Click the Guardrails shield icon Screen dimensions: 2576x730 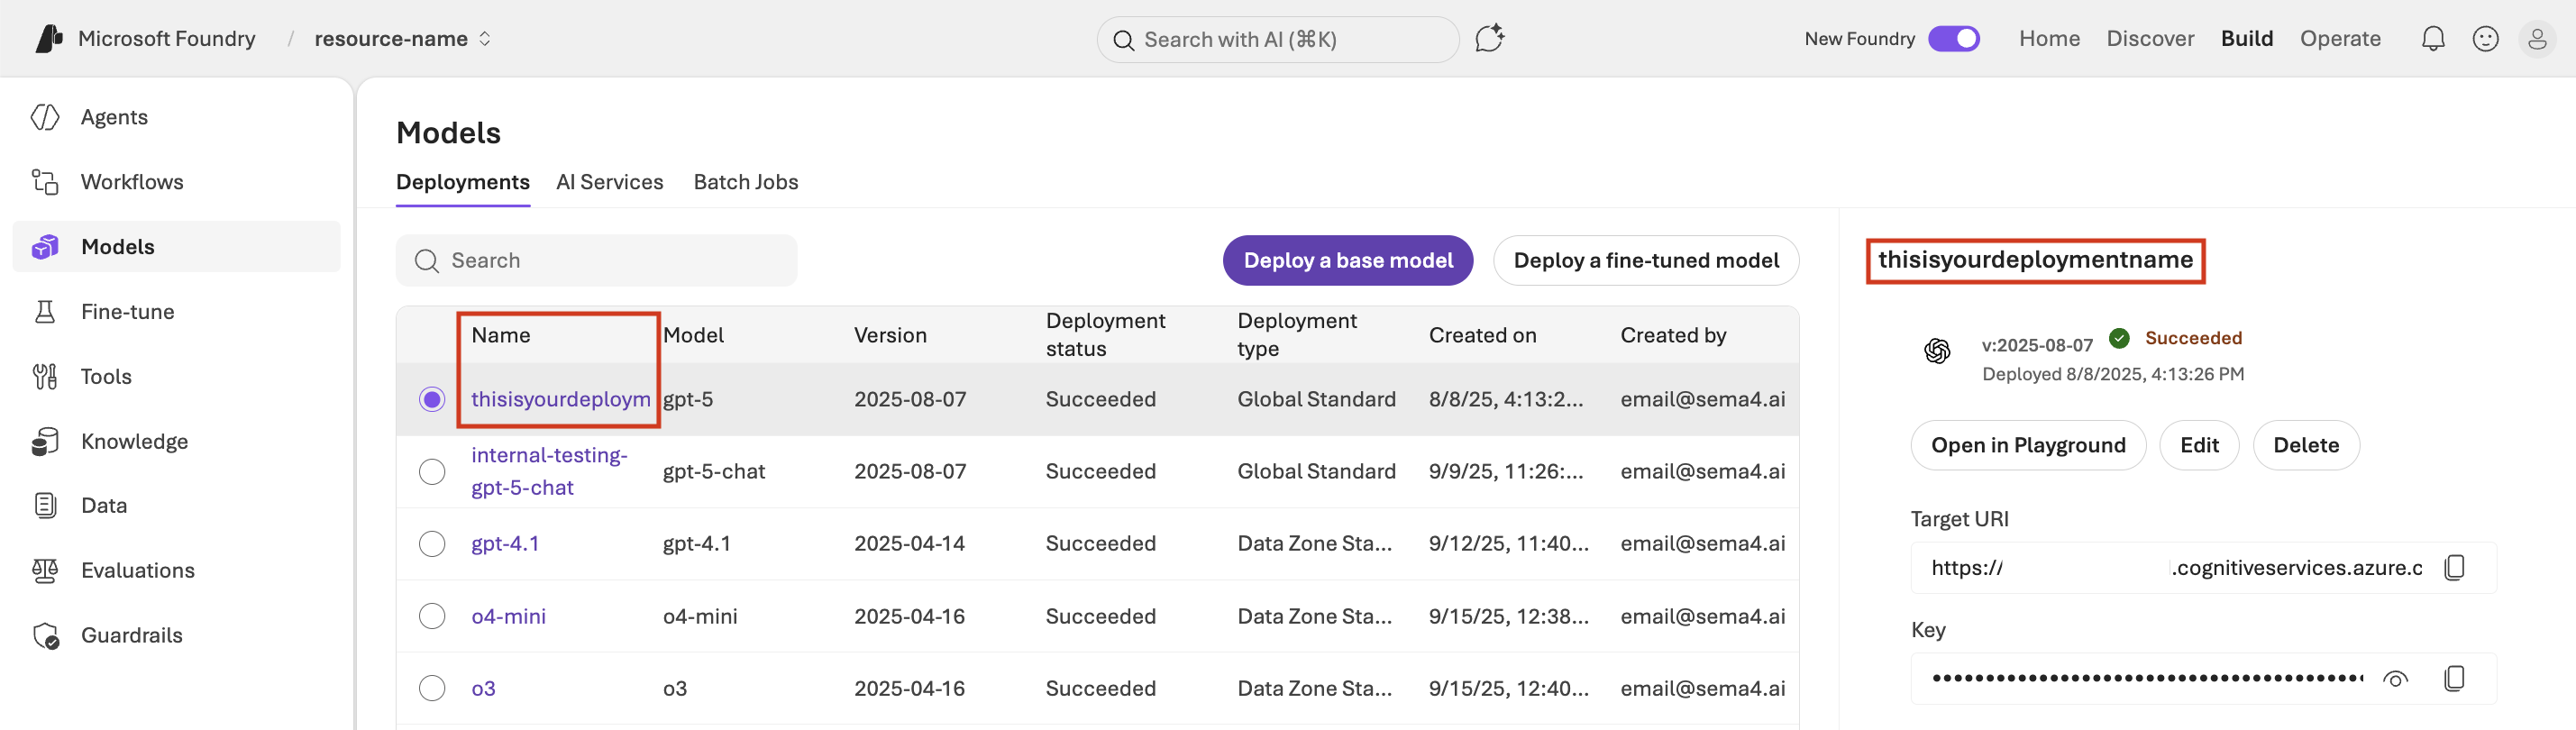(x=46, y=635)
